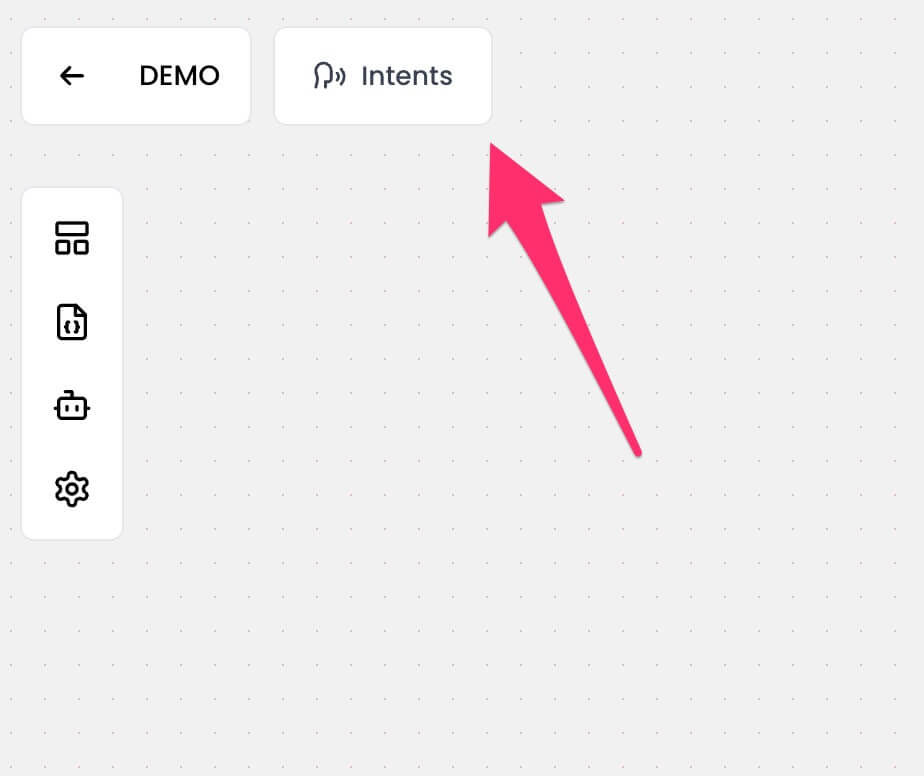Open settings via the gear icon
Viewport: 924px width, 776px height.
point(72,489)
